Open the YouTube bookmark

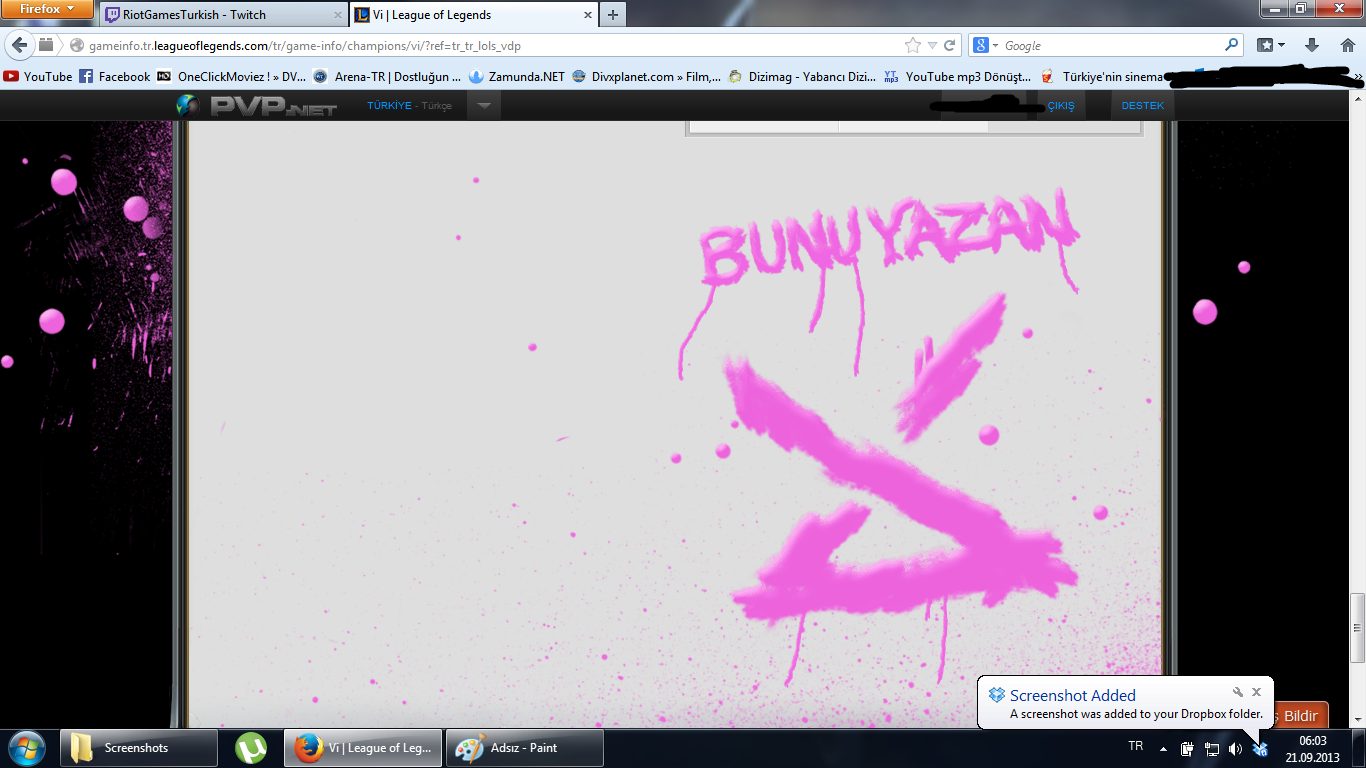point(38,76)
